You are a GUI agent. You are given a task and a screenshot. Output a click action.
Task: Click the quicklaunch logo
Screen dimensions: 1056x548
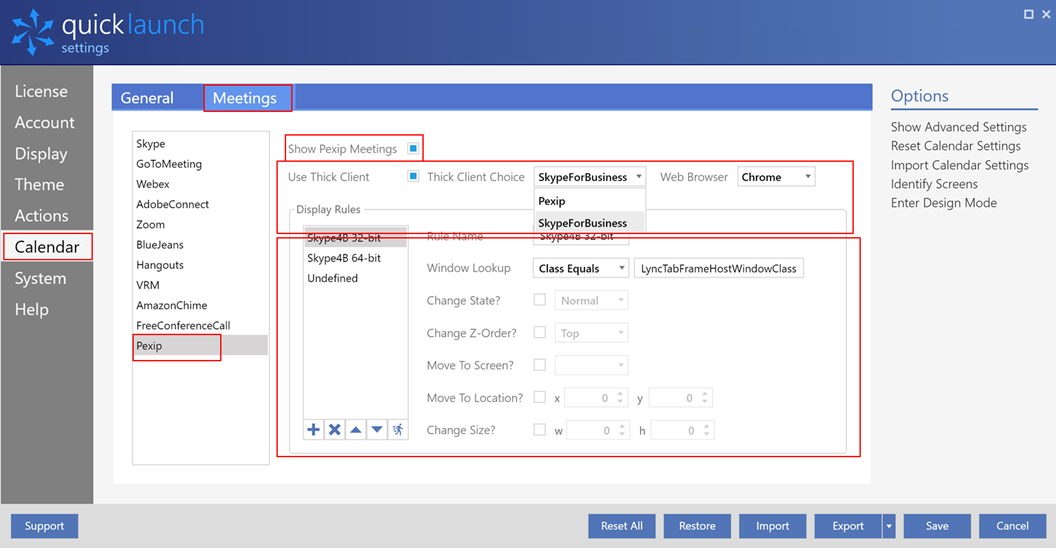108,32
